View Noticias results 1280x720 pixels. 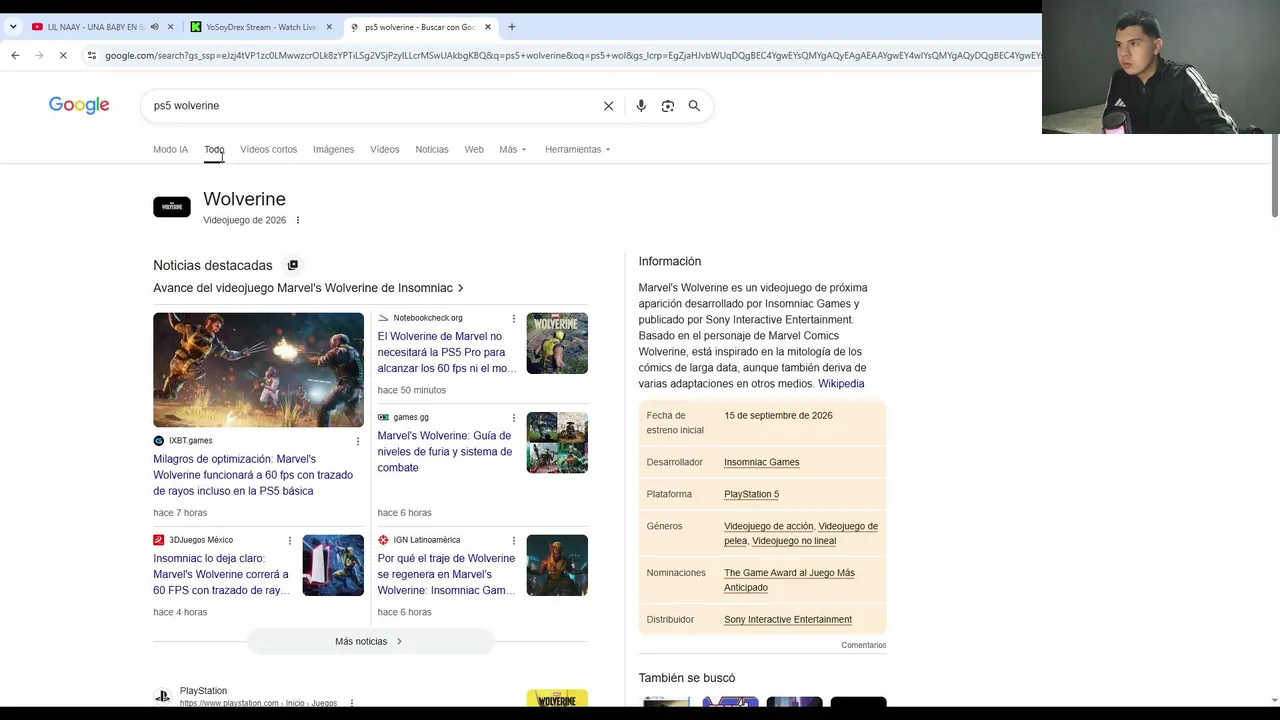[x=432, y=149]
